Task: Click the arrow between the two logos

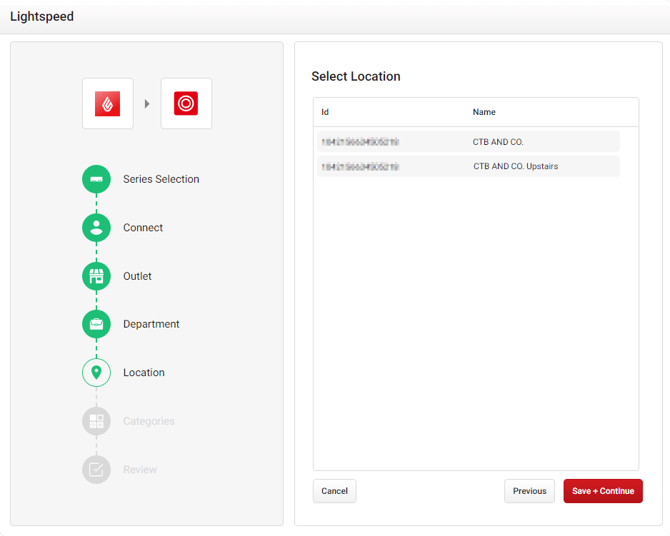Action: [147, 103]
